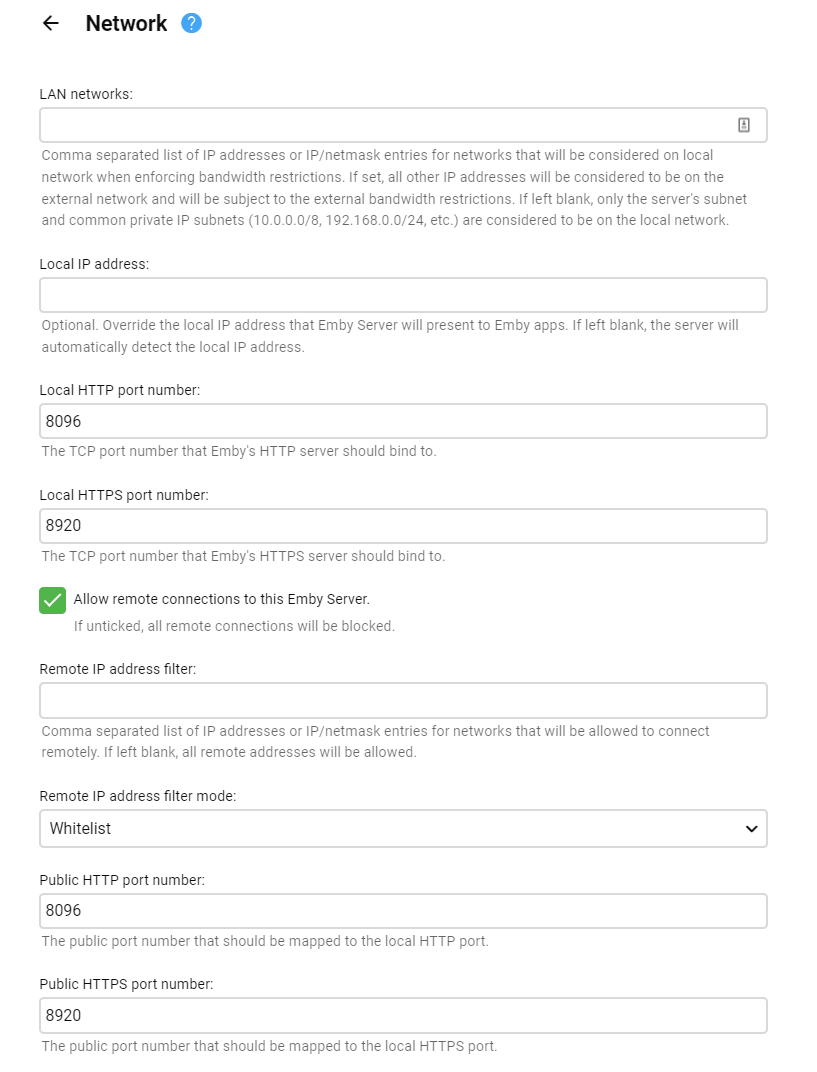Focus the LAN networks text field

point(385,125)
